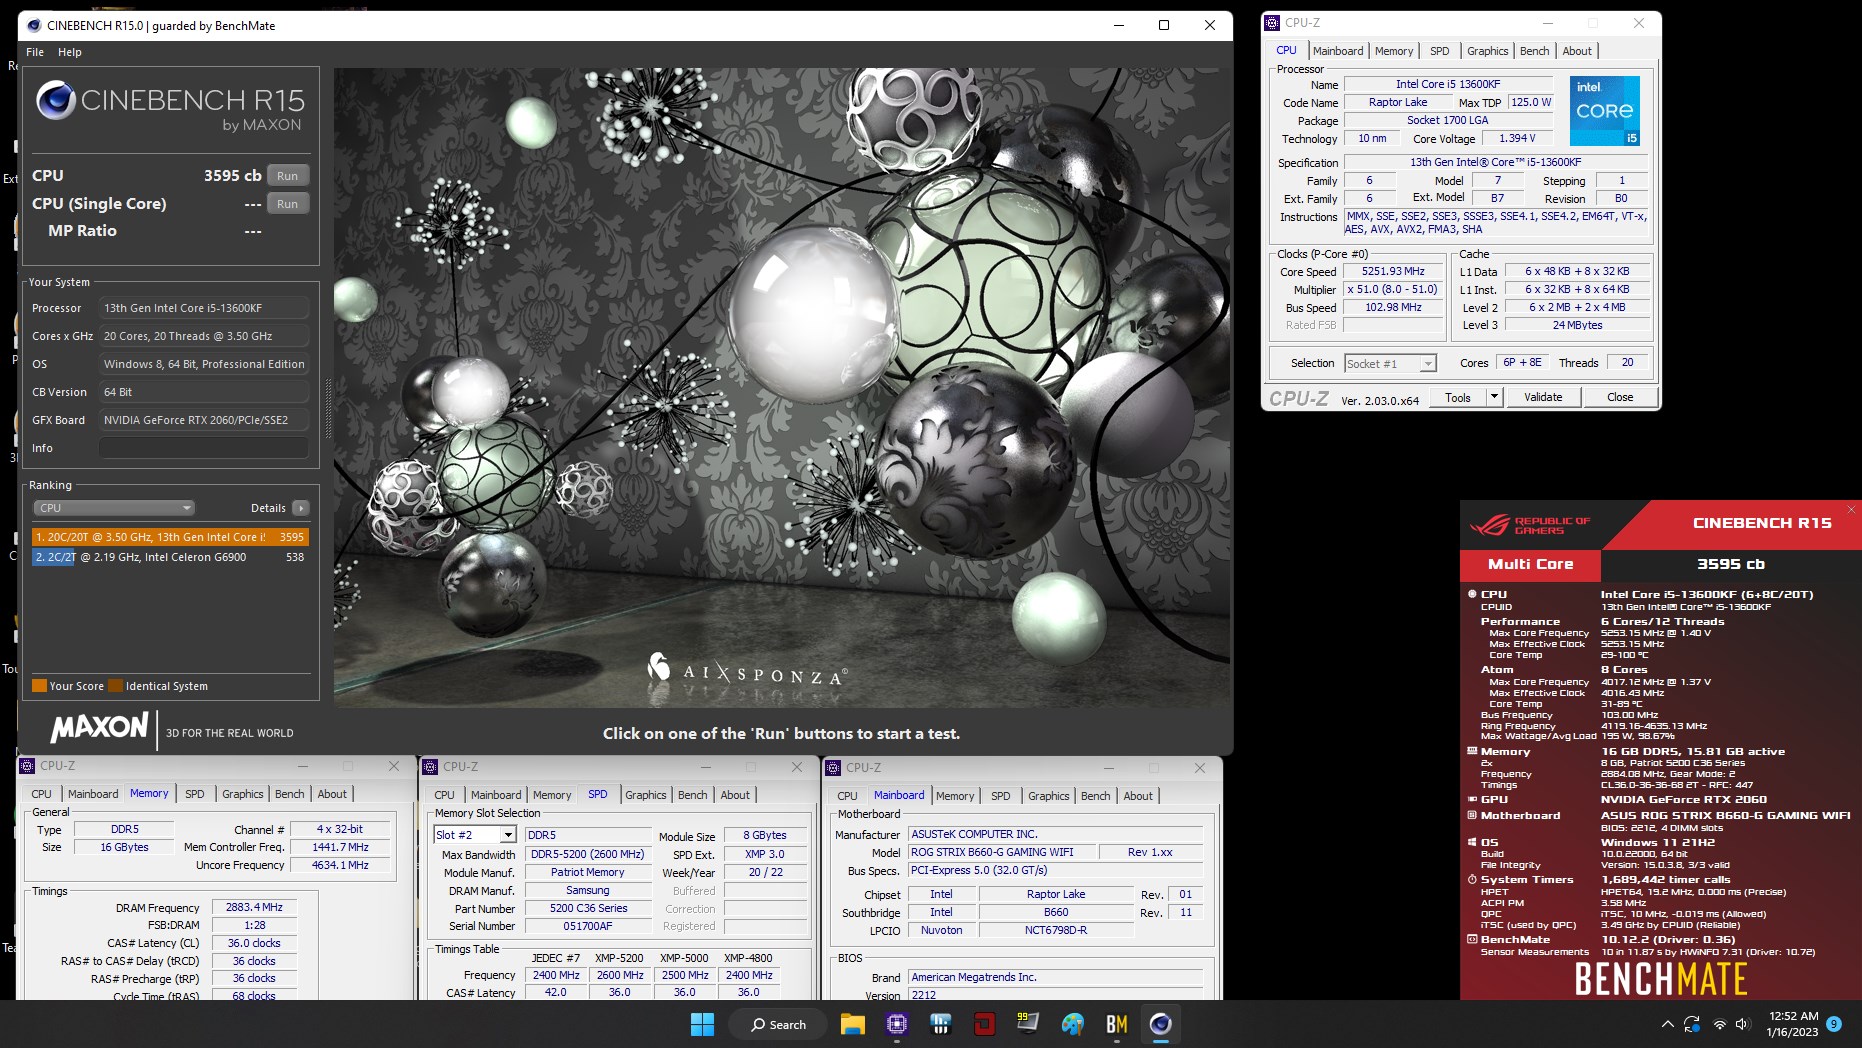Screen dimensions: 1862x1048
Task: Click the MAXON logo at bottom left
Action: coord(100,727)
